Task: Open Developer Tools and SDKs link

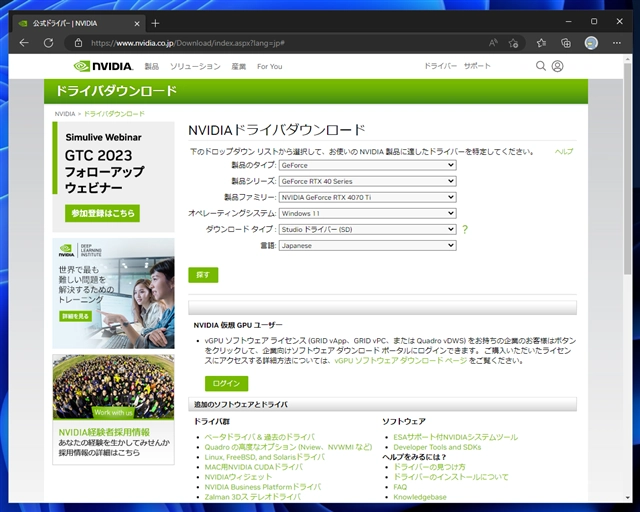Action: pos(437,447)
